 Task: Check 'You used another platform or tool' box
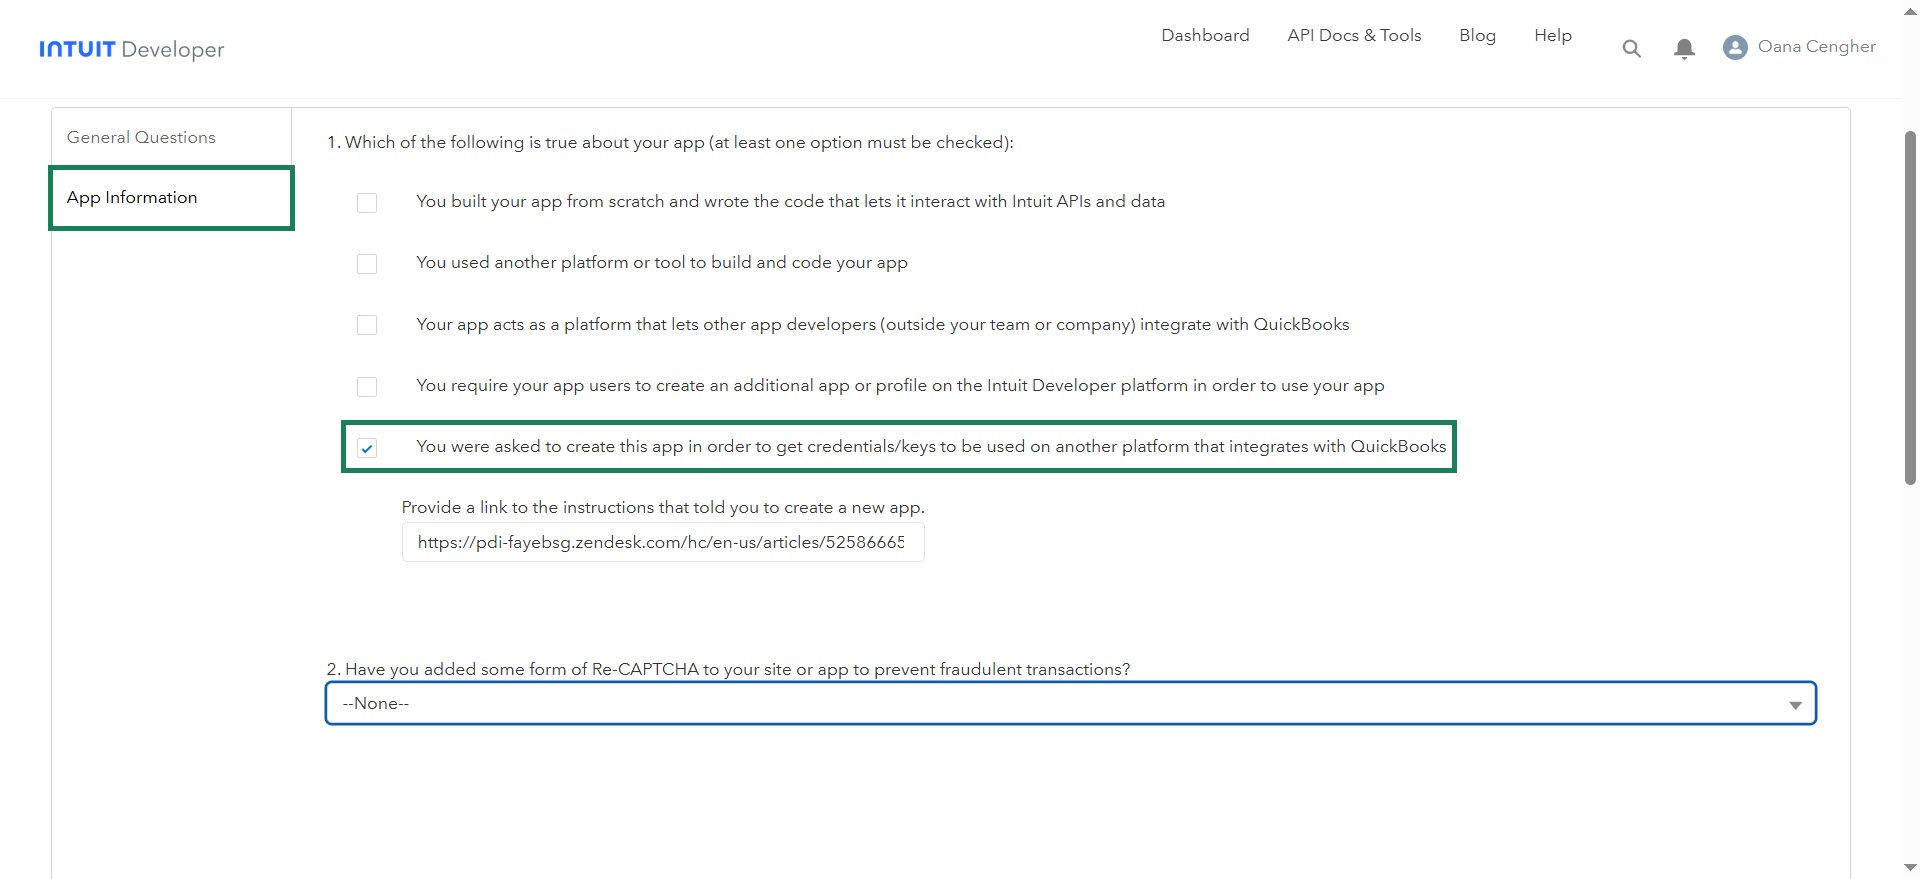pos(367,264)
